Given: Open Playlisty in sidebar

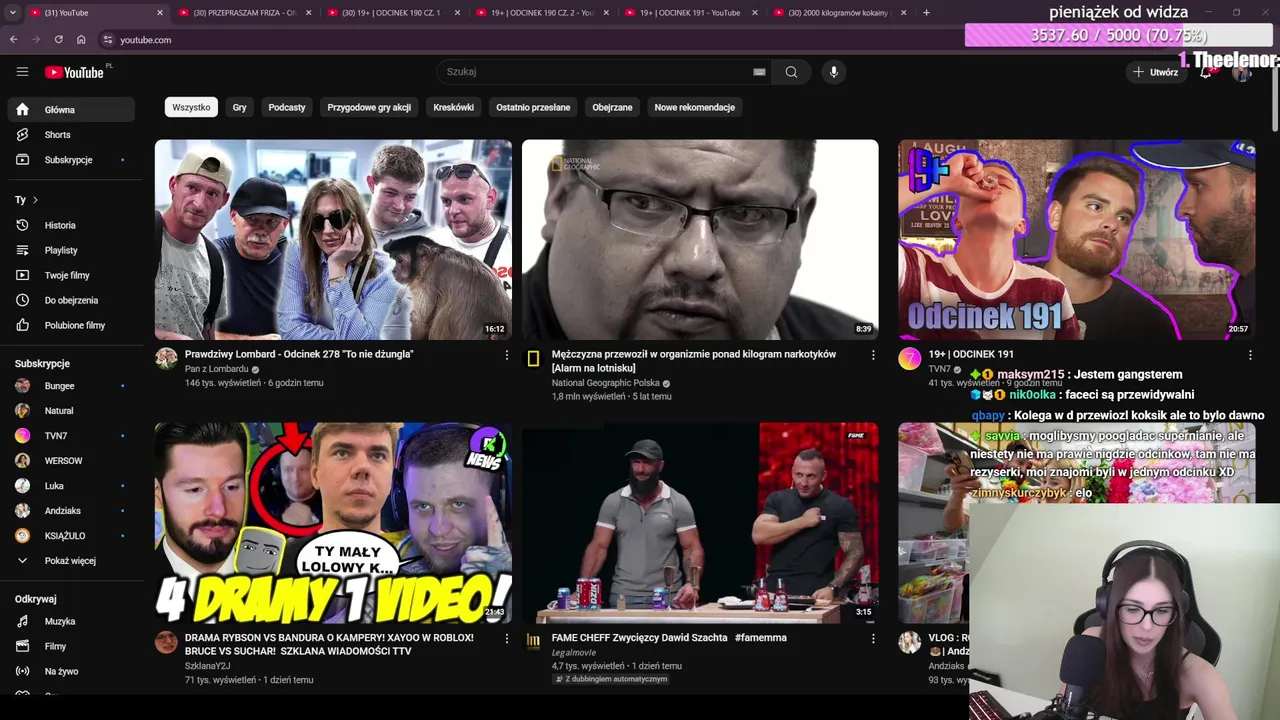Looking at the screenshot, I should 71,250.
